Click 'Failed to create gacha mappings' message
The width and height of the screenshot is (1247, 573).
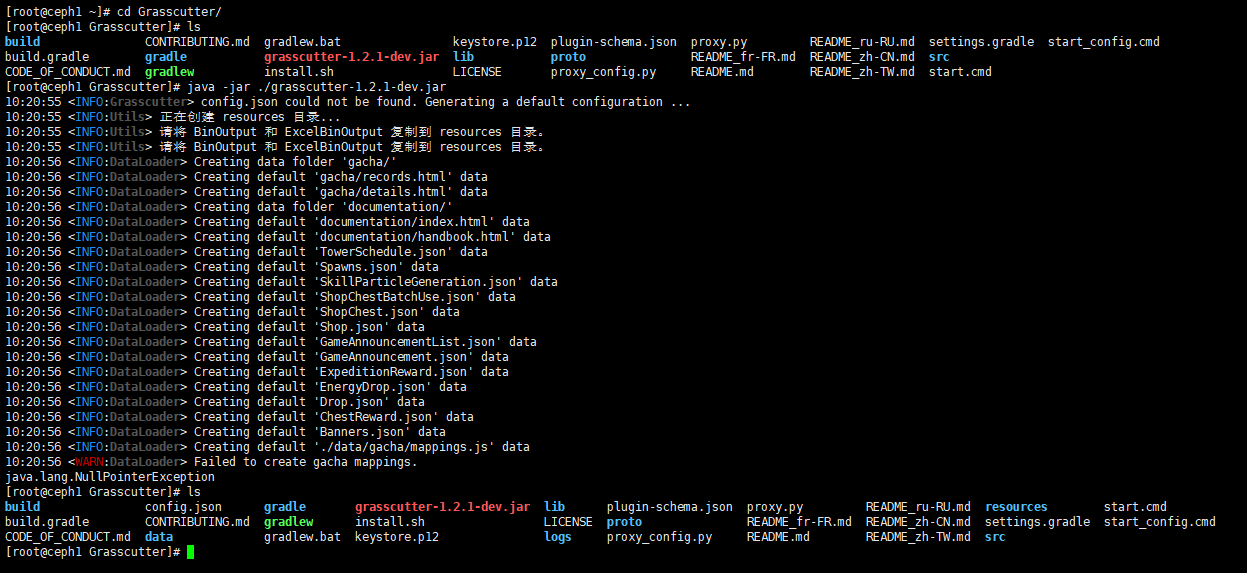point(305,462)
